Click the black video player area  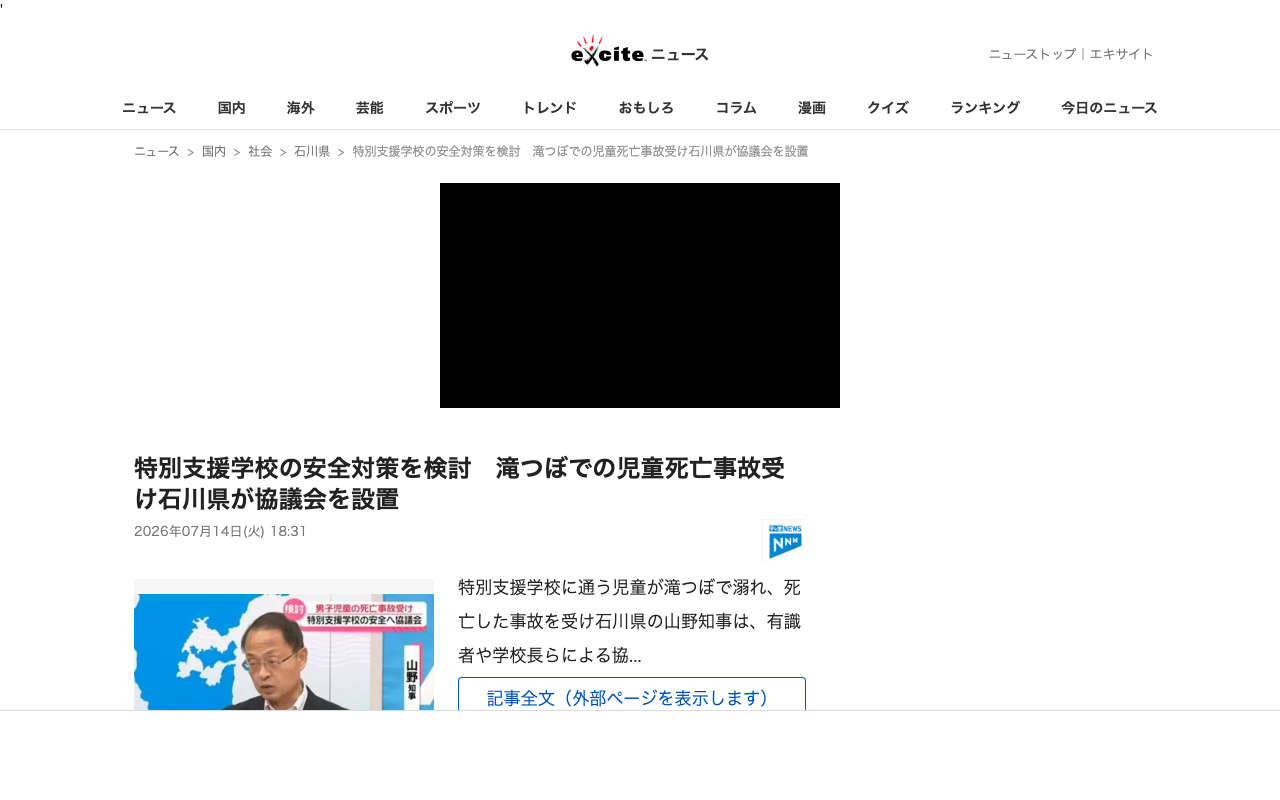(x=640, y=295)
